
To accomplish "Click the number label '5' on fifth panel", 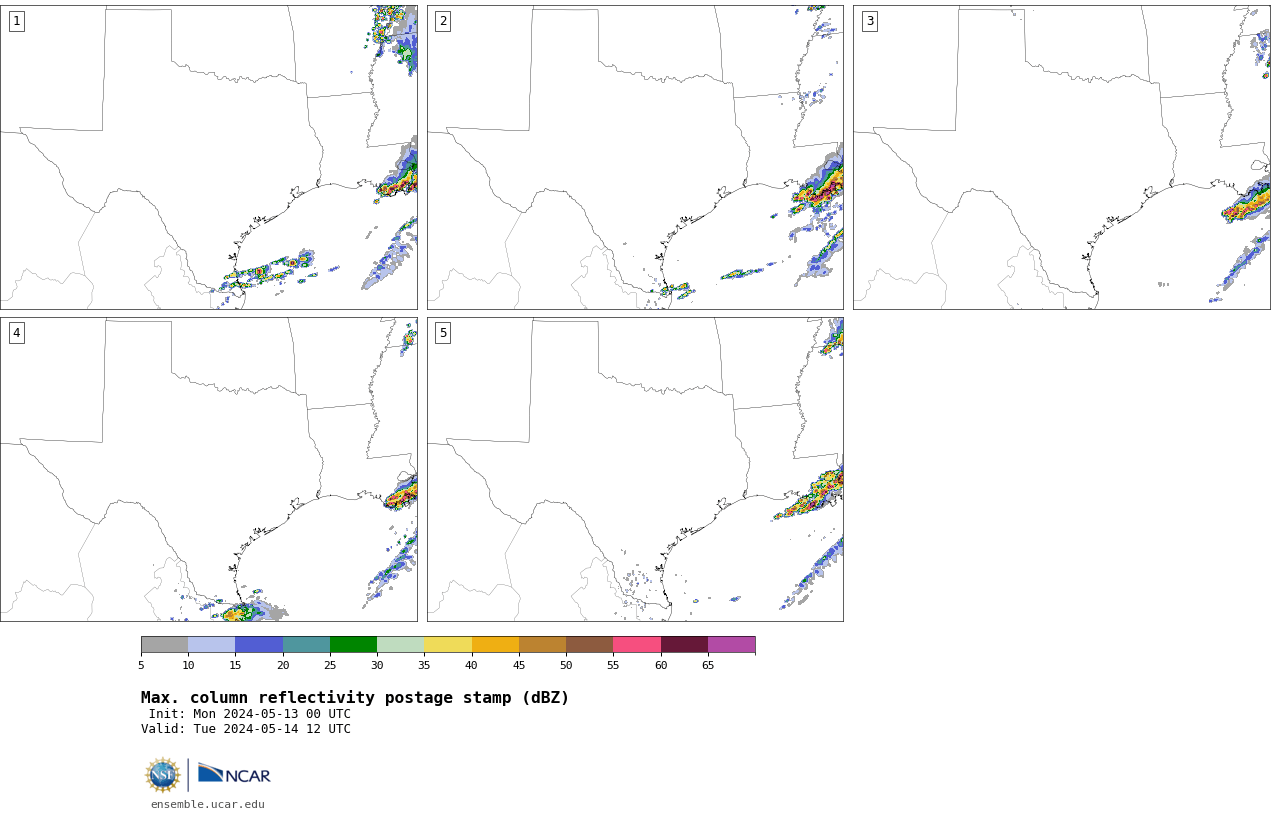I will pos(443,333).
